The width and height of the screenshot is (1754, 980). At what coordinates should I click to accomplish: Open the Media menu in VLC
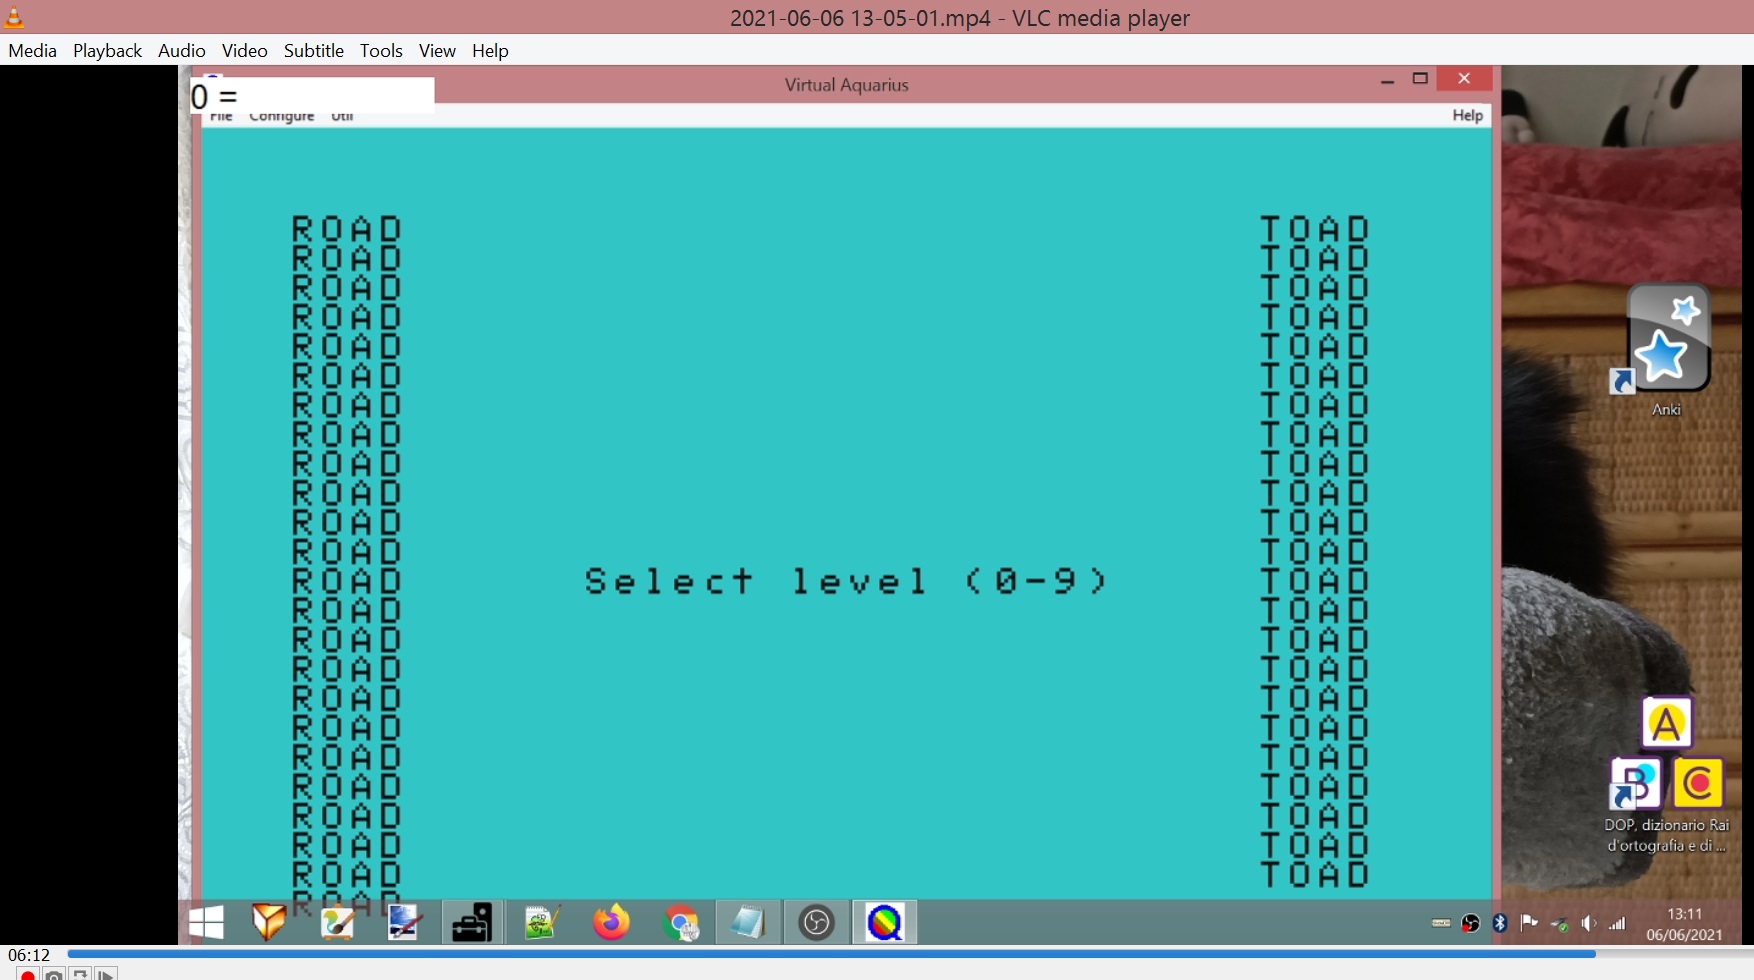[32, 51]
